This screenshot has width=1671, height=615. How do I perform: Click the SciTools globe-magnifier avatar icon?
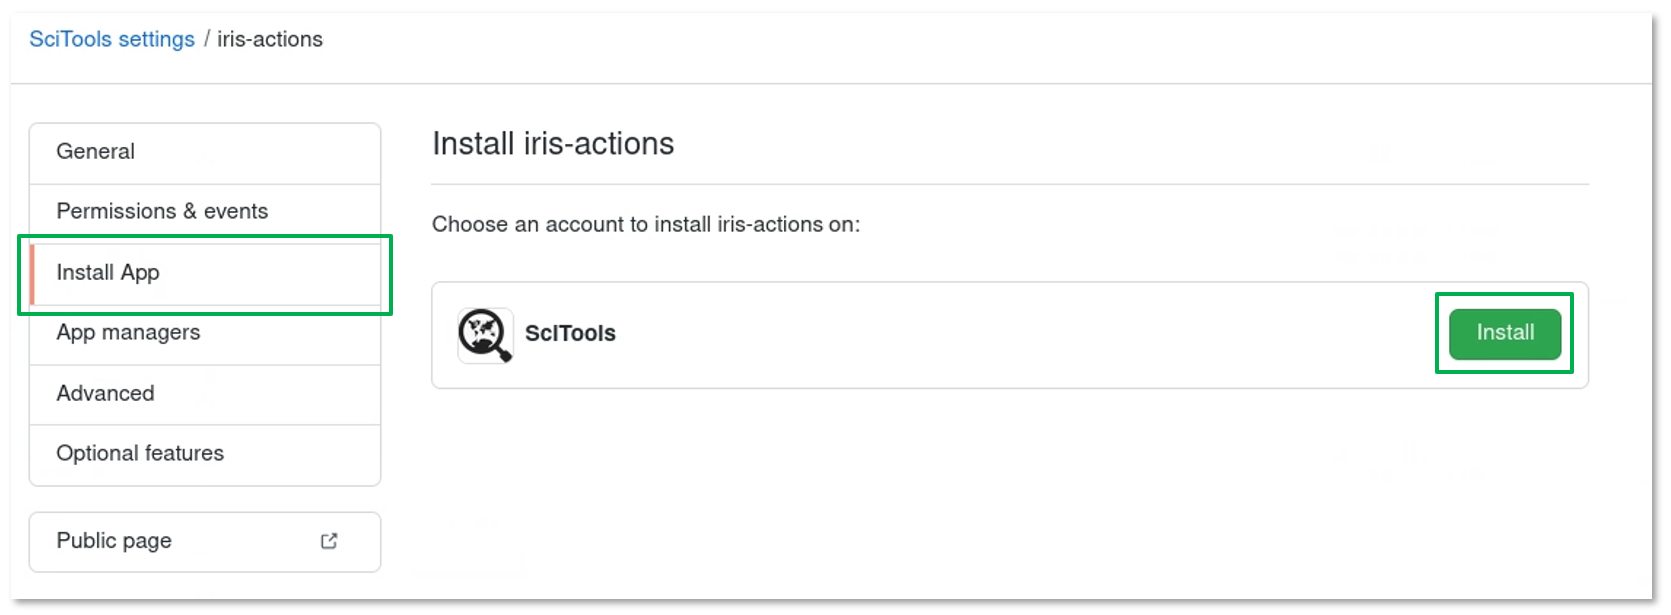pyautogui.click(x=485, y=334)
